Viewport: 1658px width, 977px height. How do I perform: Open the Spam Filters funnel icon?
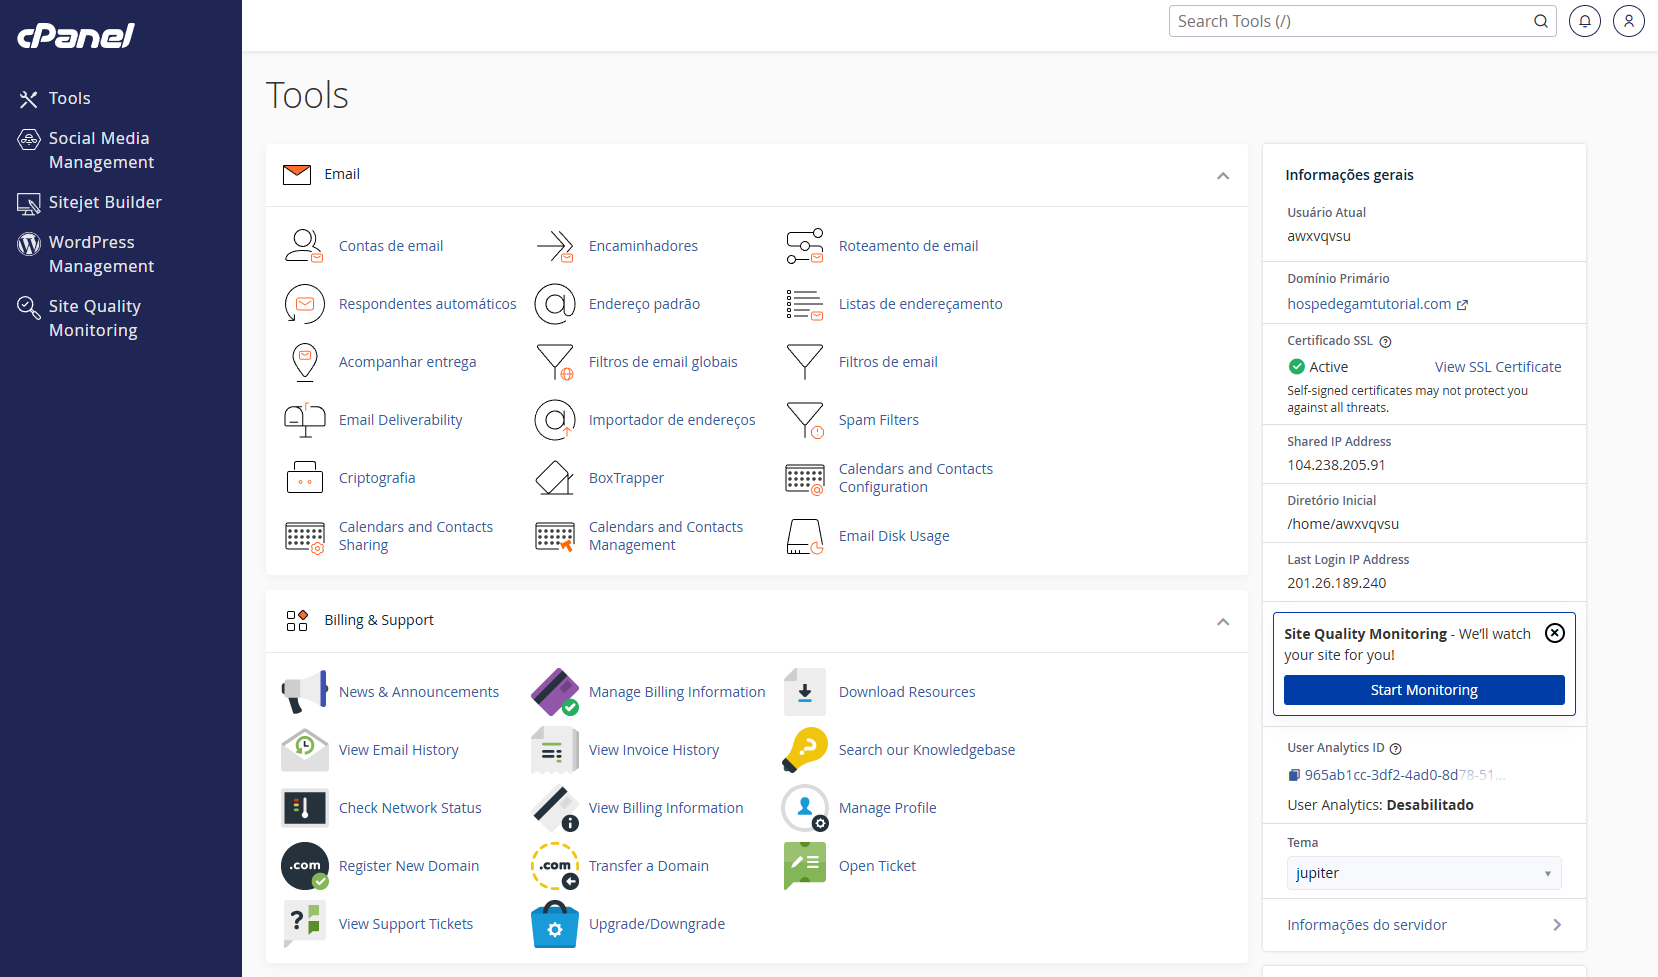point(804,420)
